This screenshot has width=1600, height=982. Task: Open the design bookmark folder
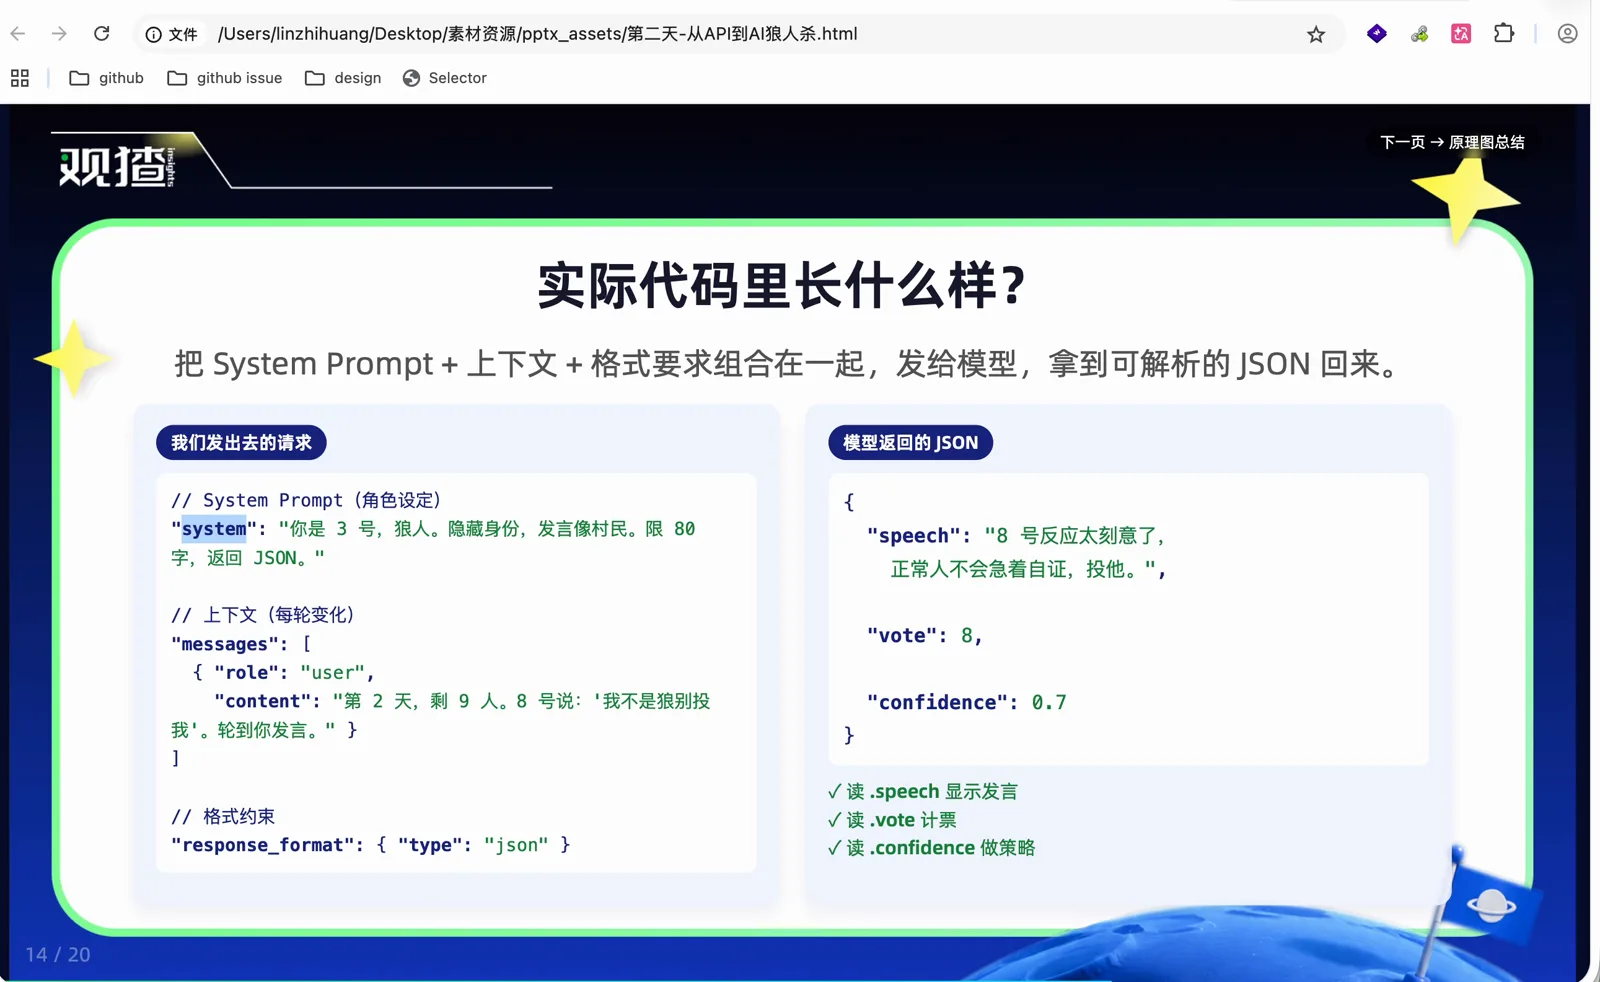(x=343, y=78)
